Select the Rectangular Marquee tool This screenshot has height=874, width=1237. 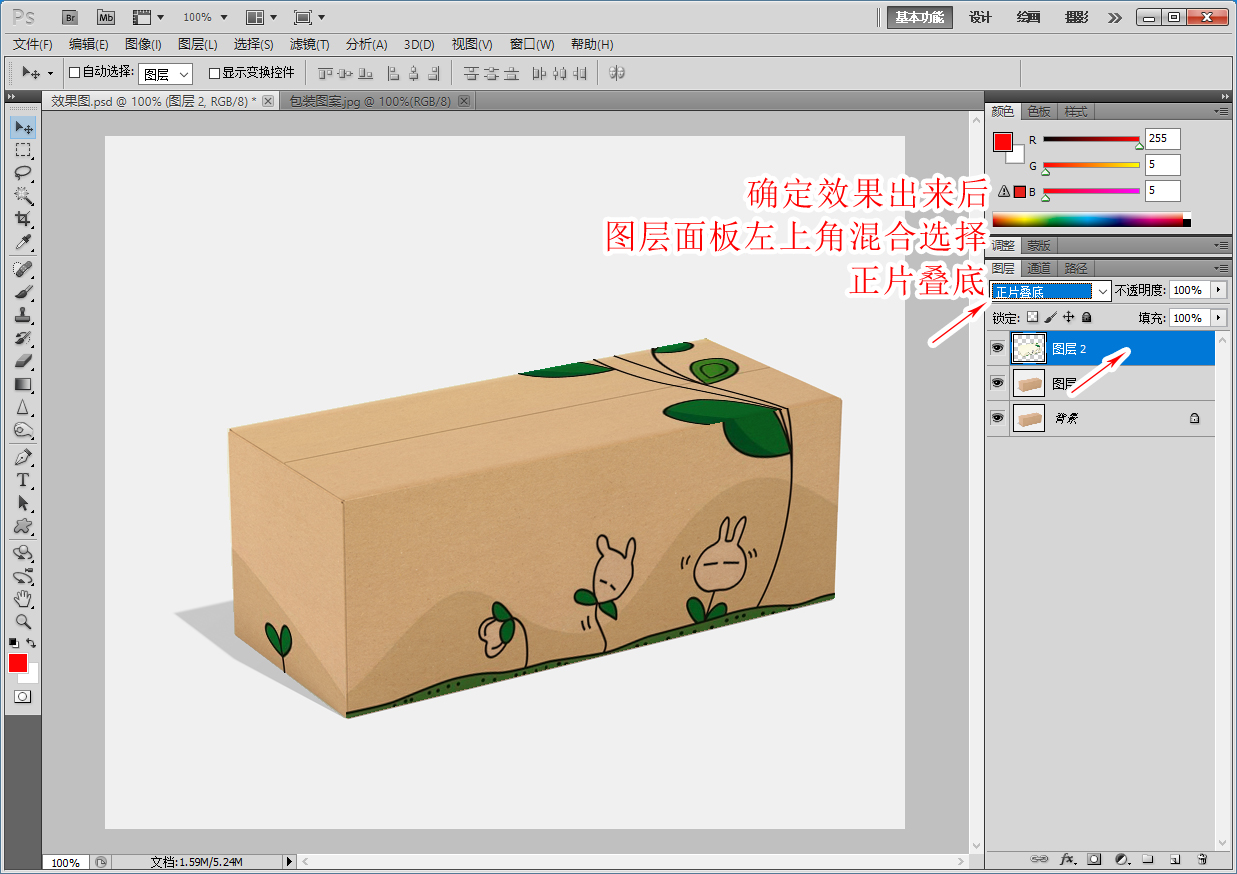pos(22,150)
